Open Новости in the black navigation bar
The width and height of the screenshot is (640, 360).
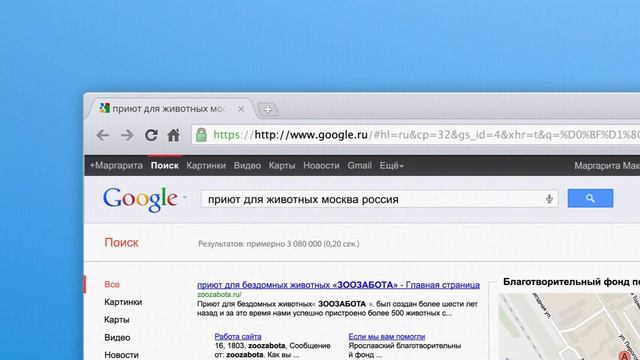321,166
